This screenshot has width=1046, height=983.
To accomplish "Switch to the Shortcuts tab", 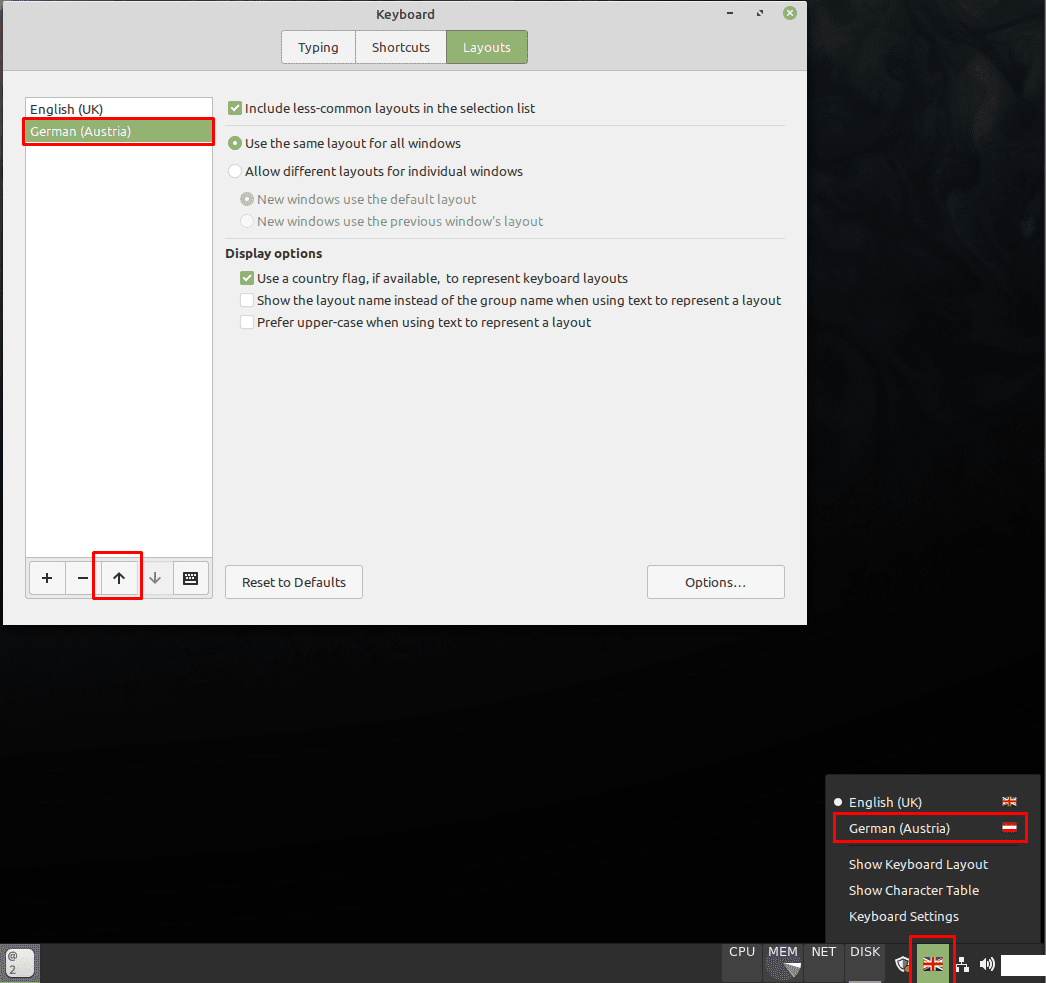I will click(401, 47).
